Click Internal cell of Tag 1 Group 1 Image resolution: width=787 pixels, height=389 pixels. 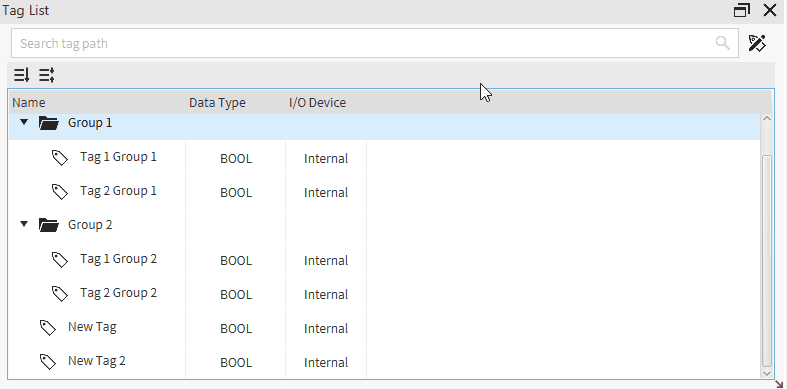[x=326, y=159]
